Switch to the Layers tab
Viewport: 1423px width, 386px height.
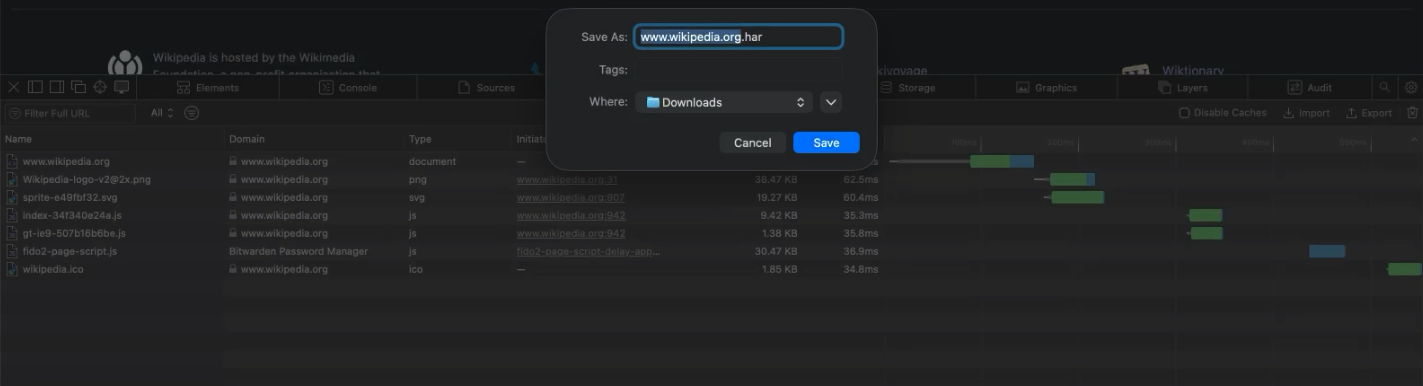coord(1182,88)
